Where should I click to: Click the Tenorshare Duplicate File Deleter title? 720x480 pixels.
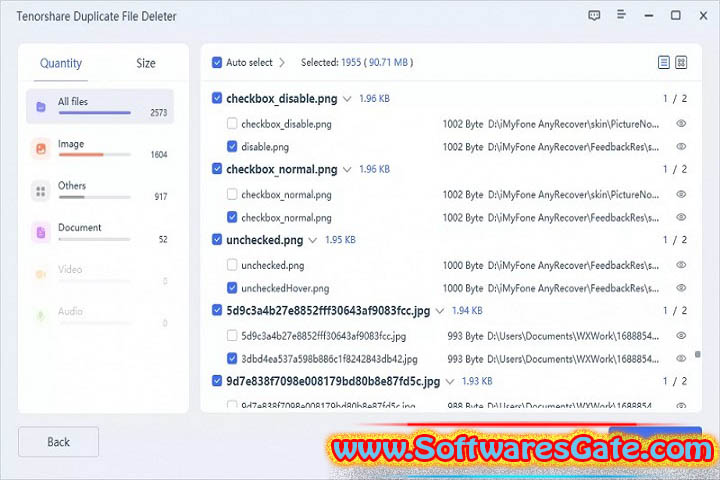pyautogui.click(x=96, y=17)
